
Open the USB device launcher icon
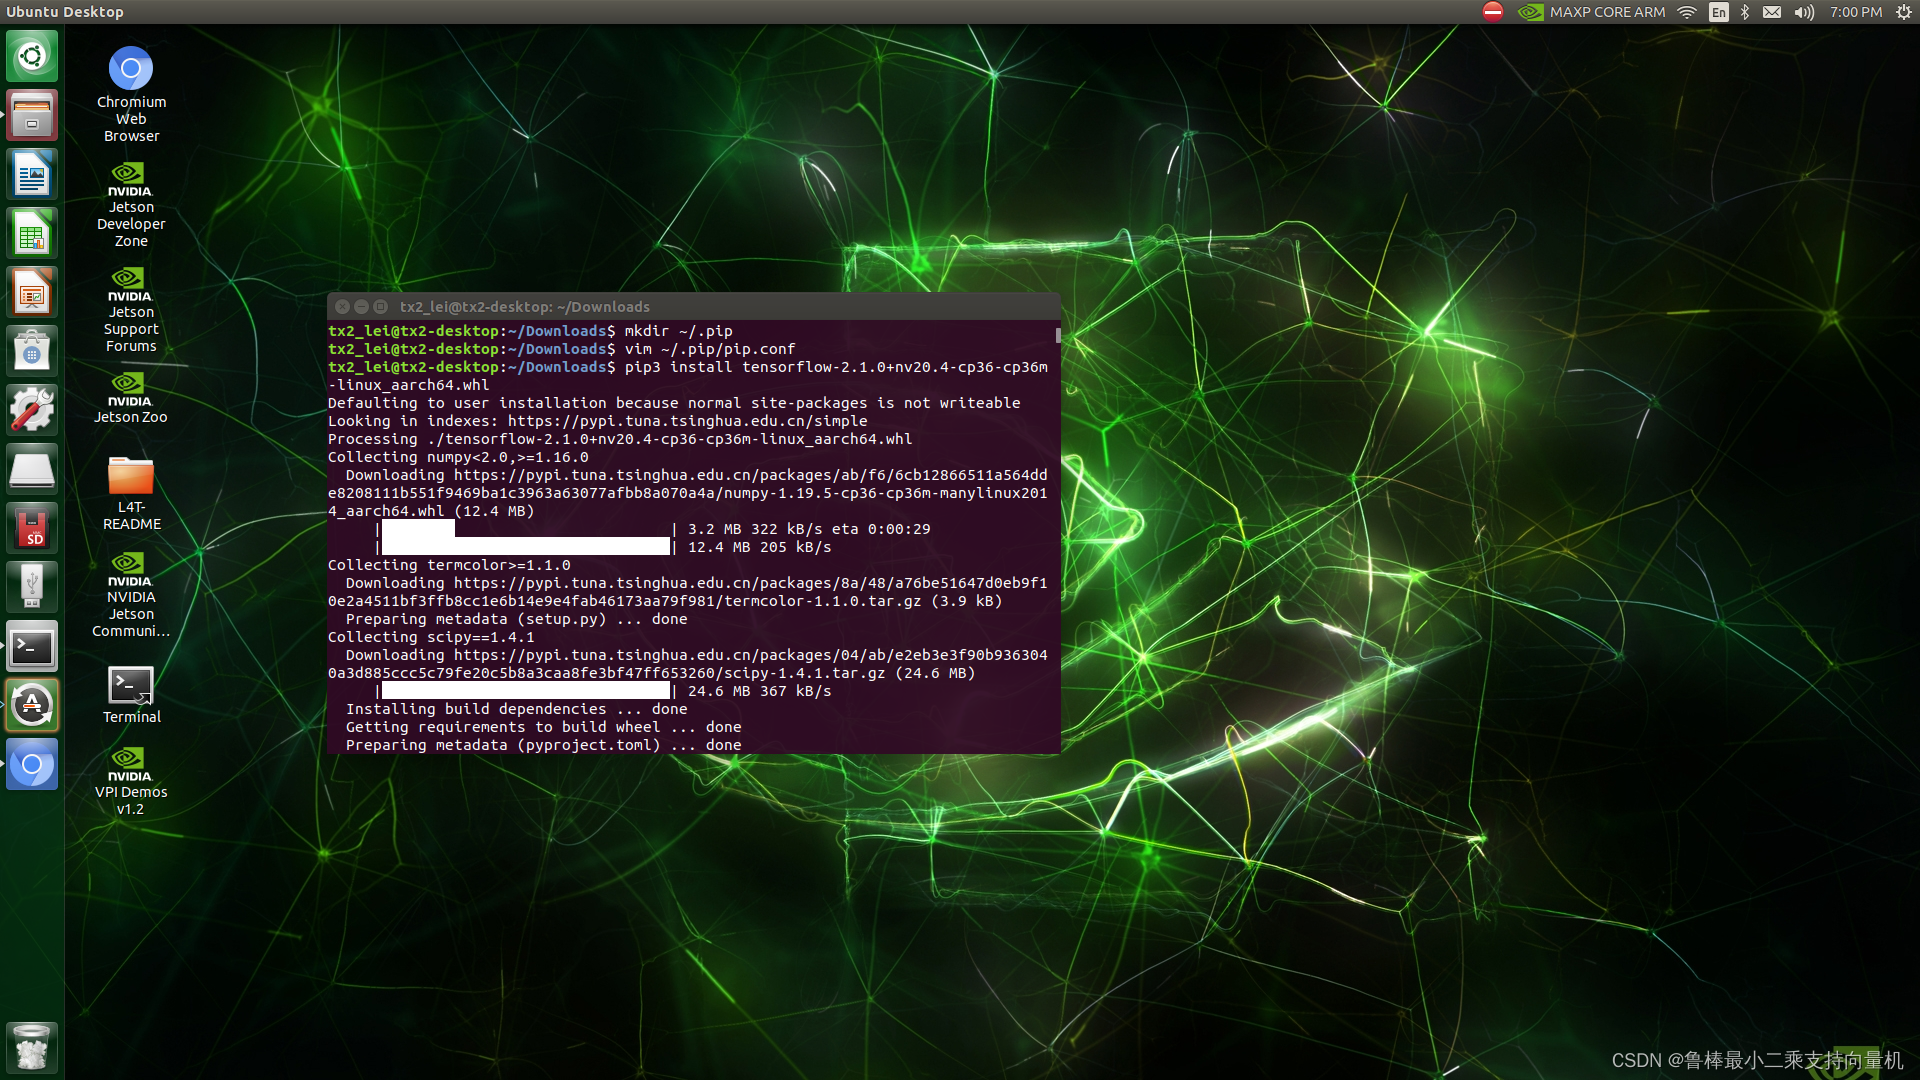pyautogui.click(x=32, y=587)
